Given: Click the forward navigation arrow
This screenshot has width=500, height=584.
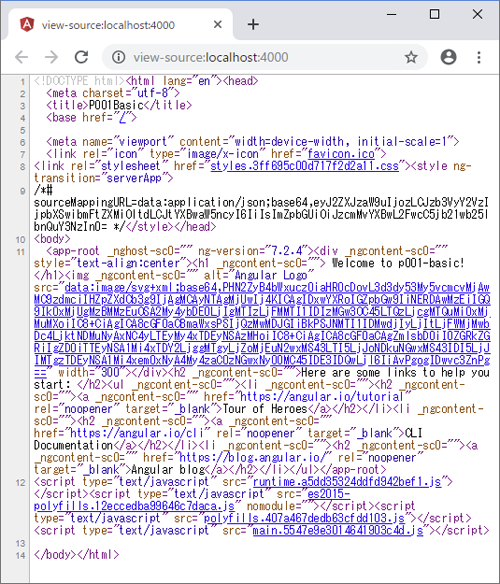Looking at the screenshot, I should tap(51, 57).
